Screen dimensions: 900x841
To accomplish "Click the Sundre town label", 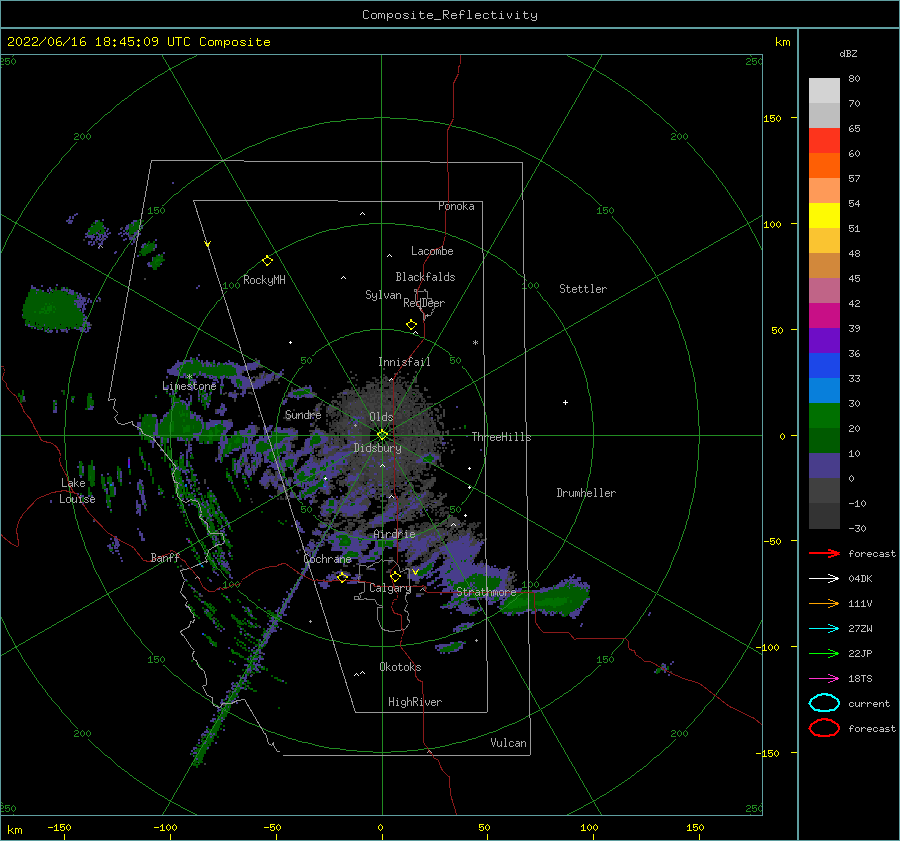I will pyautogui.click(x=303, y=414).
